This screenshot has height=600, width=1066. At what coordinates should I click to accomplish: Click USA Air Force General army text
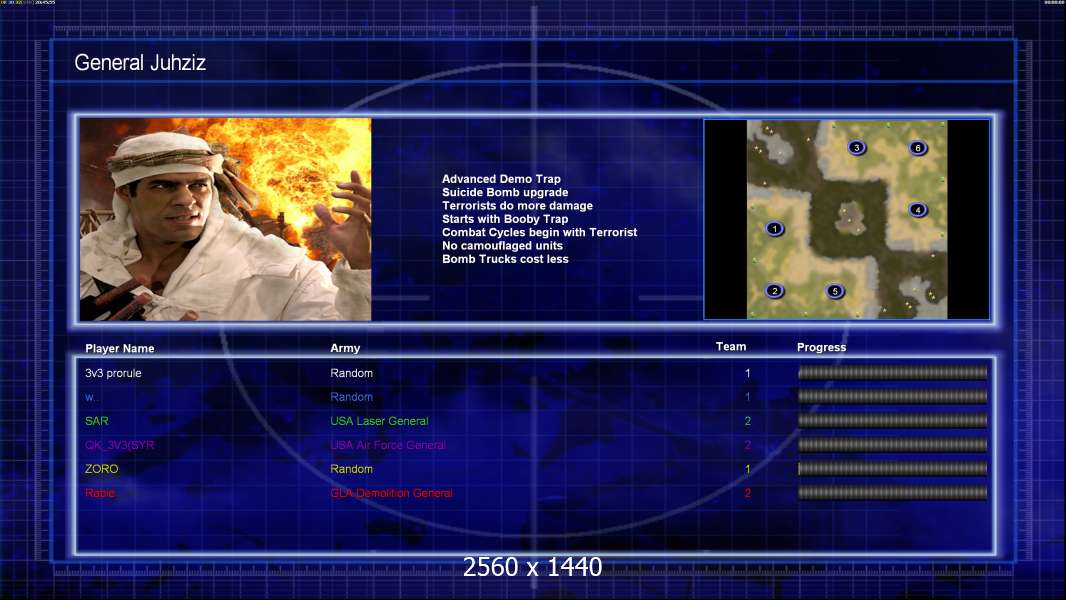tap(388, 445)
